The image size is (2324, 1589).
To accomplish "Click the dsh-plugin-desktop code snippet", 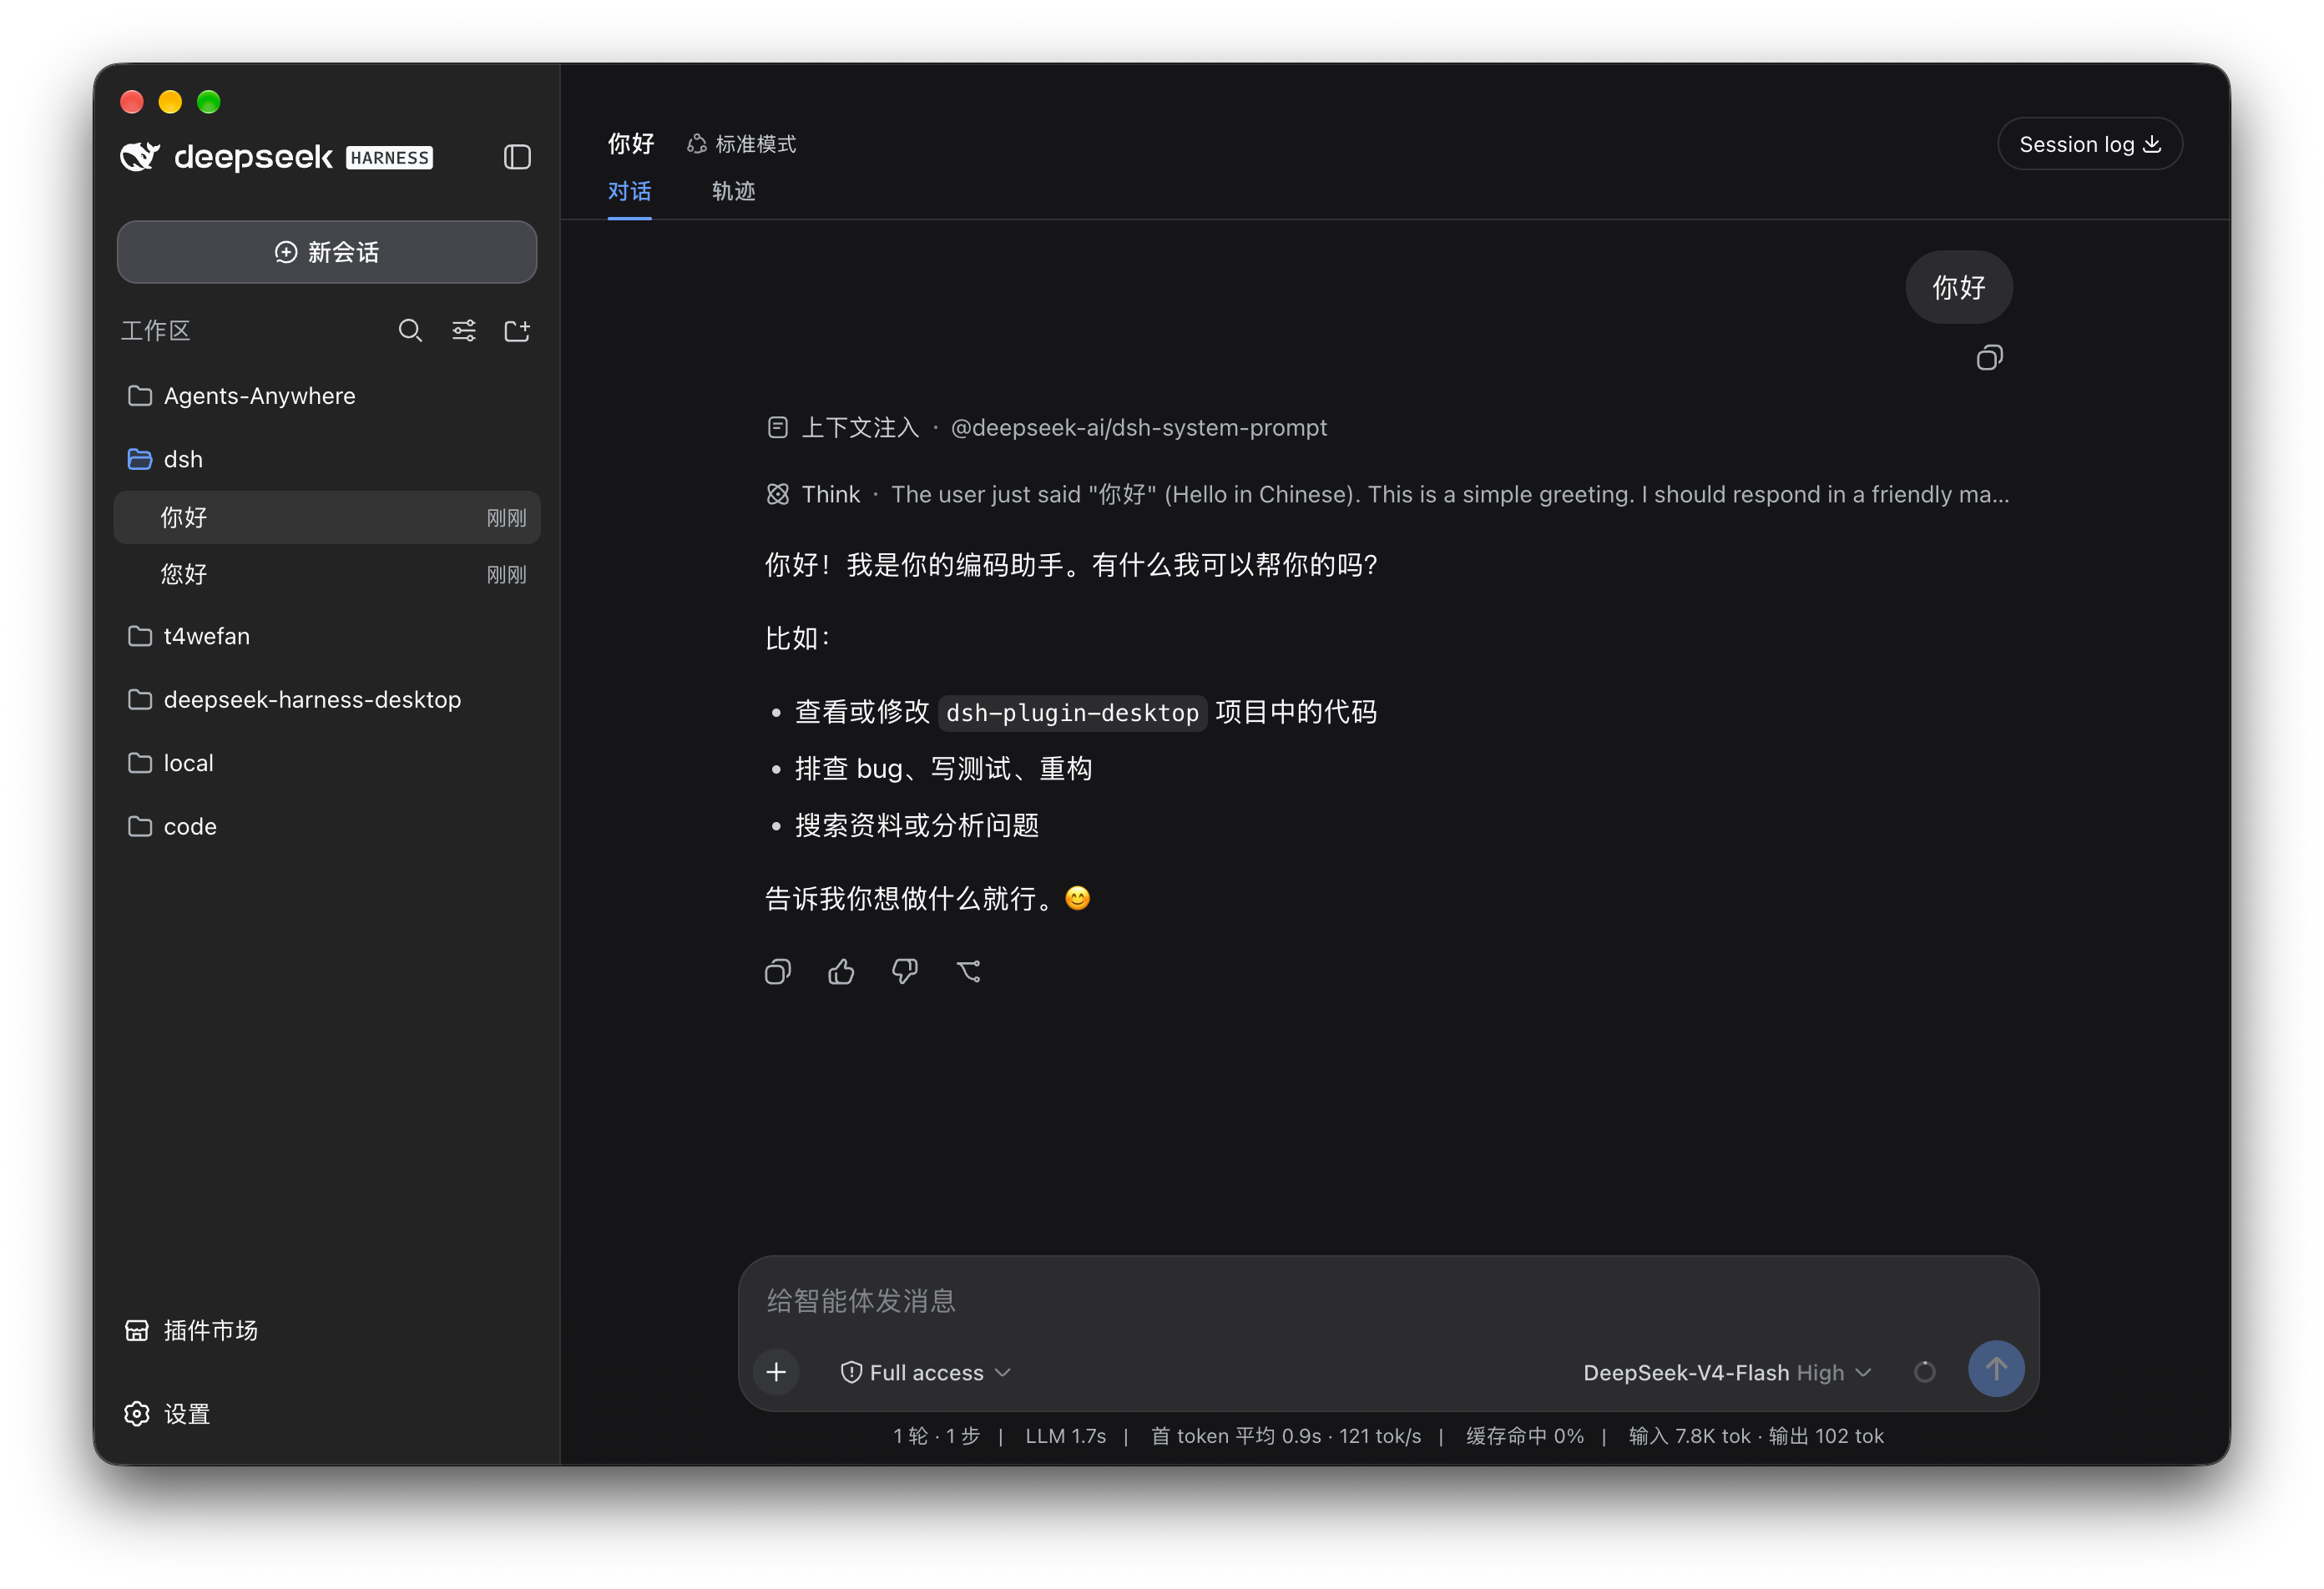I will (1072, 712).
